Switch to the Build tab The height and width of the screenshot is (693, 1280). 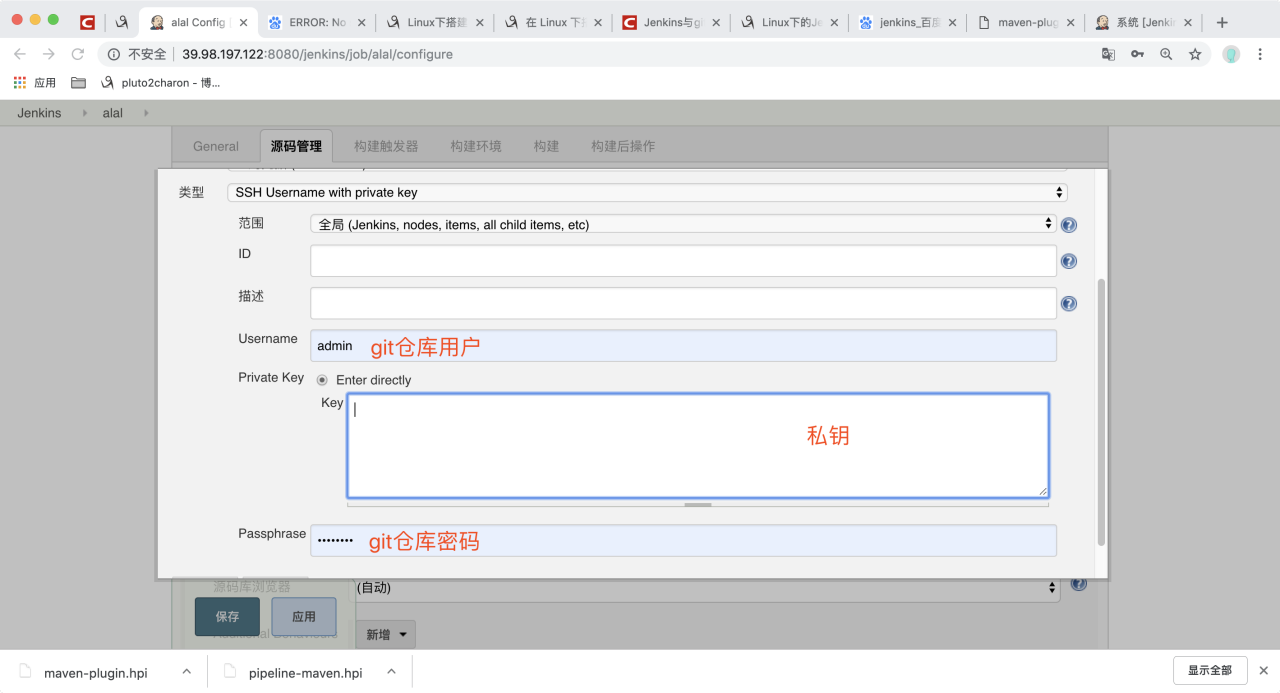pyautogui.click(x=546, y=146)
